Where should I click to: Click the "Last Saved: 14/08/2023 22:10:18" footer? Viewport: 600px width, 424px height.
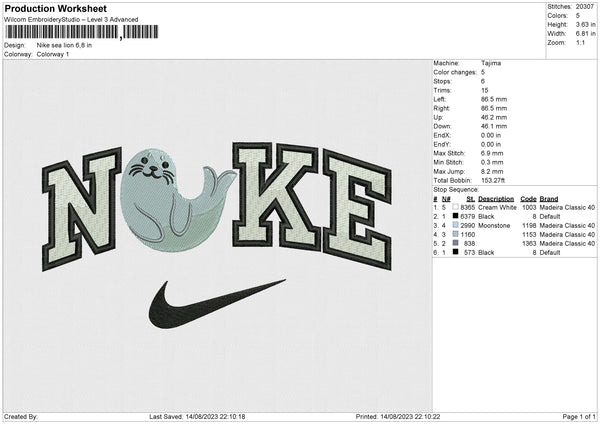[197, 417]
